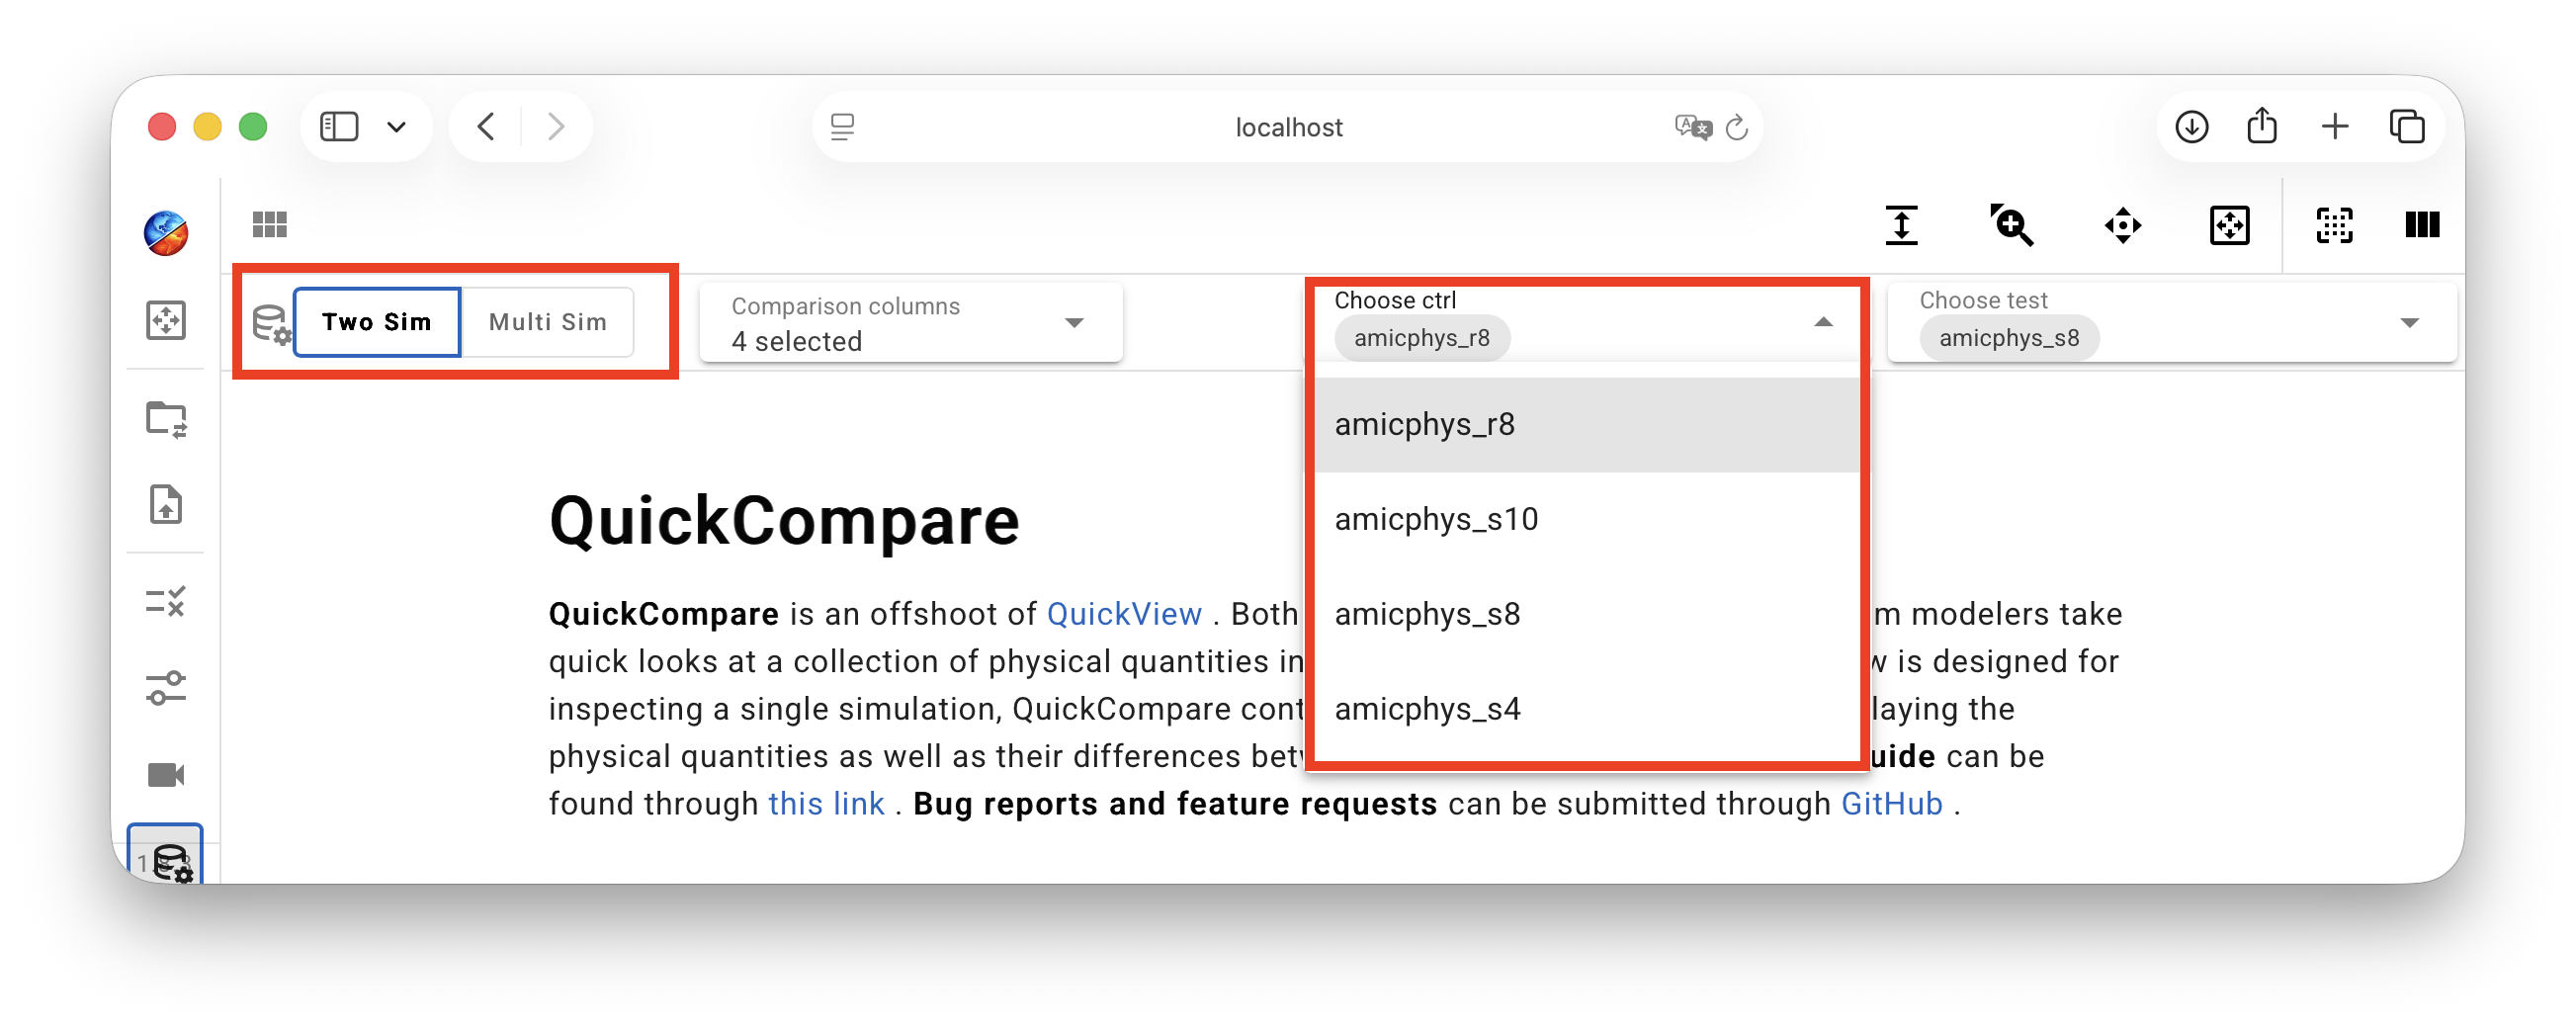Click the Safari sidebar toggle icon
The width and height of the screenshot is (2576, 1030).
pos(339,127)
